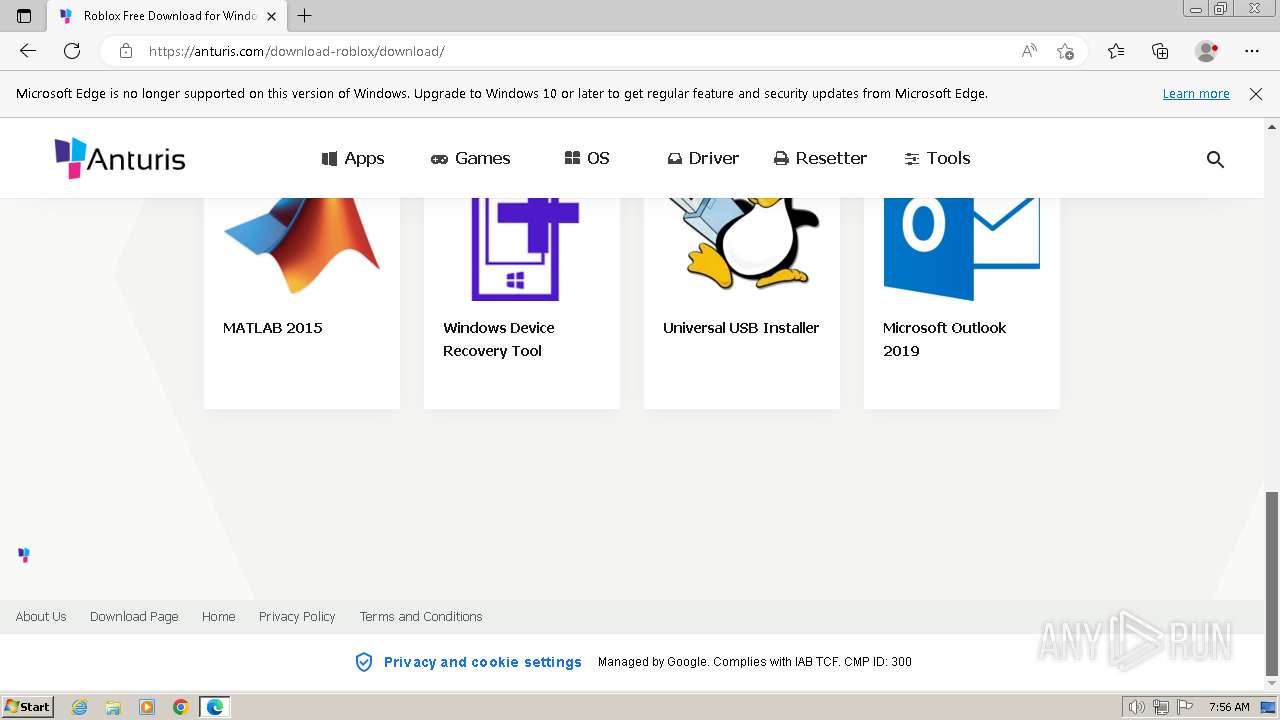Click scrollbar down arrow
The height and width of the screenshot is (720, 1280).
click(x=1271, y=685)
